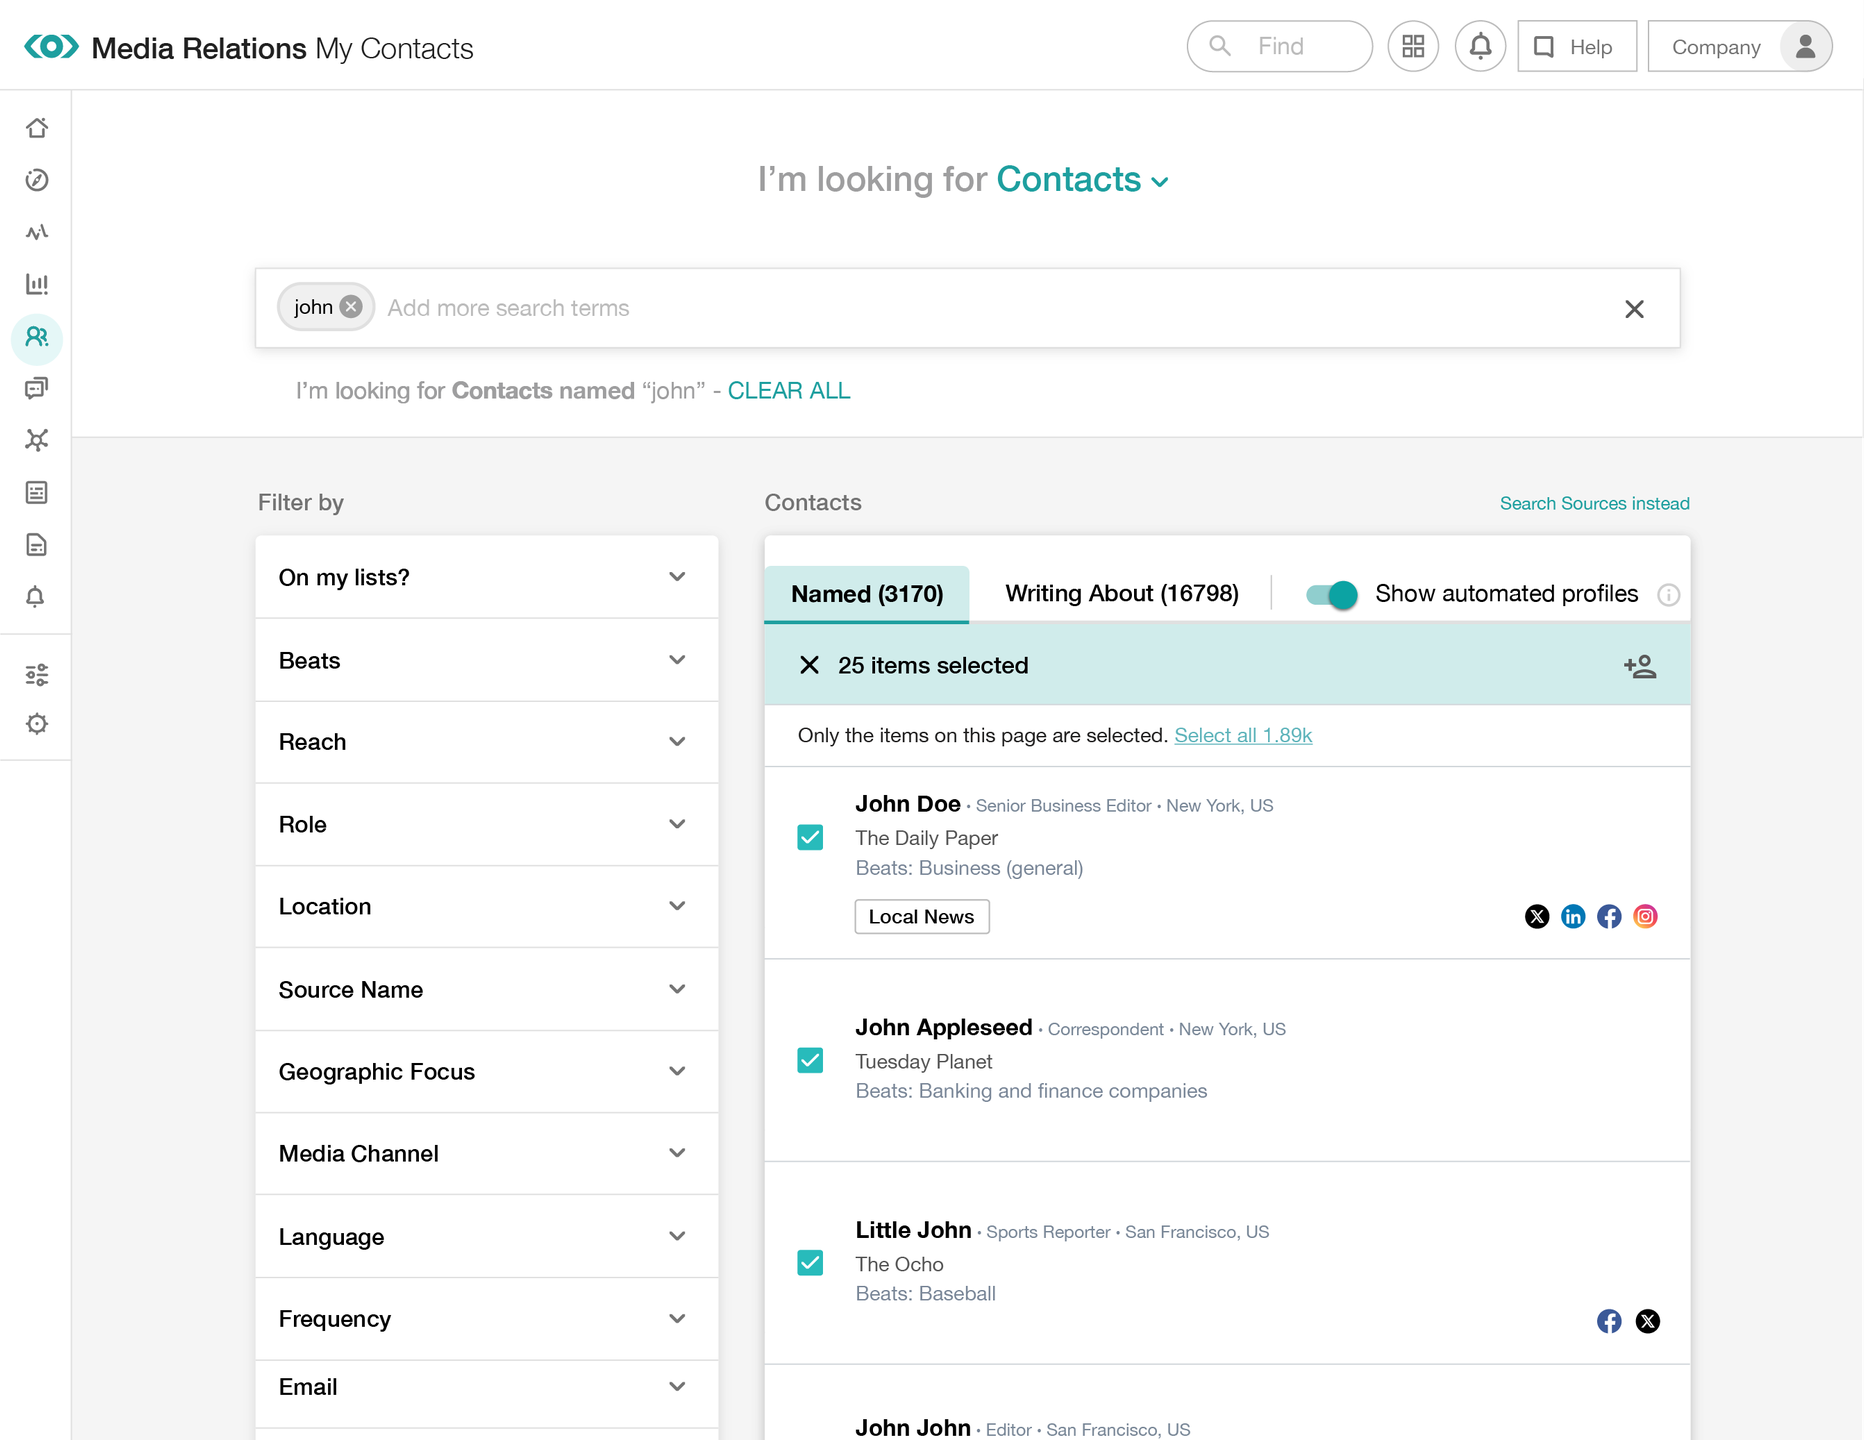Open John Doe's Instagram icon
The width and height of the screenshot is (1864, 1440).
1645,916
